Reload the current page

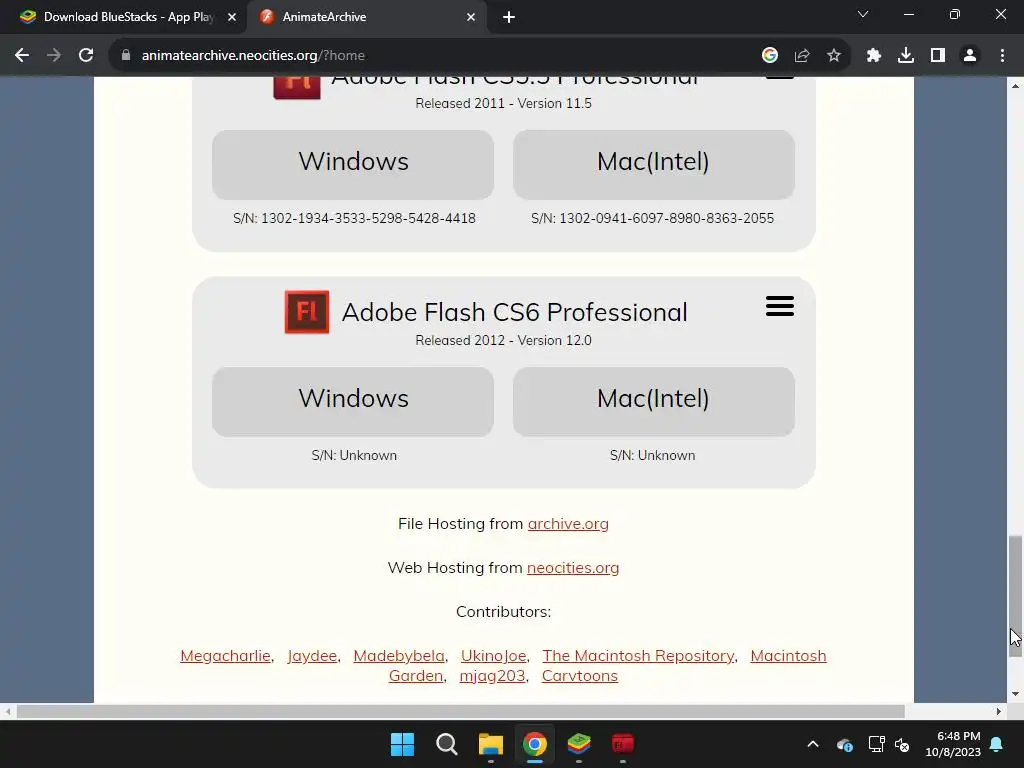[x=86, y=56]
